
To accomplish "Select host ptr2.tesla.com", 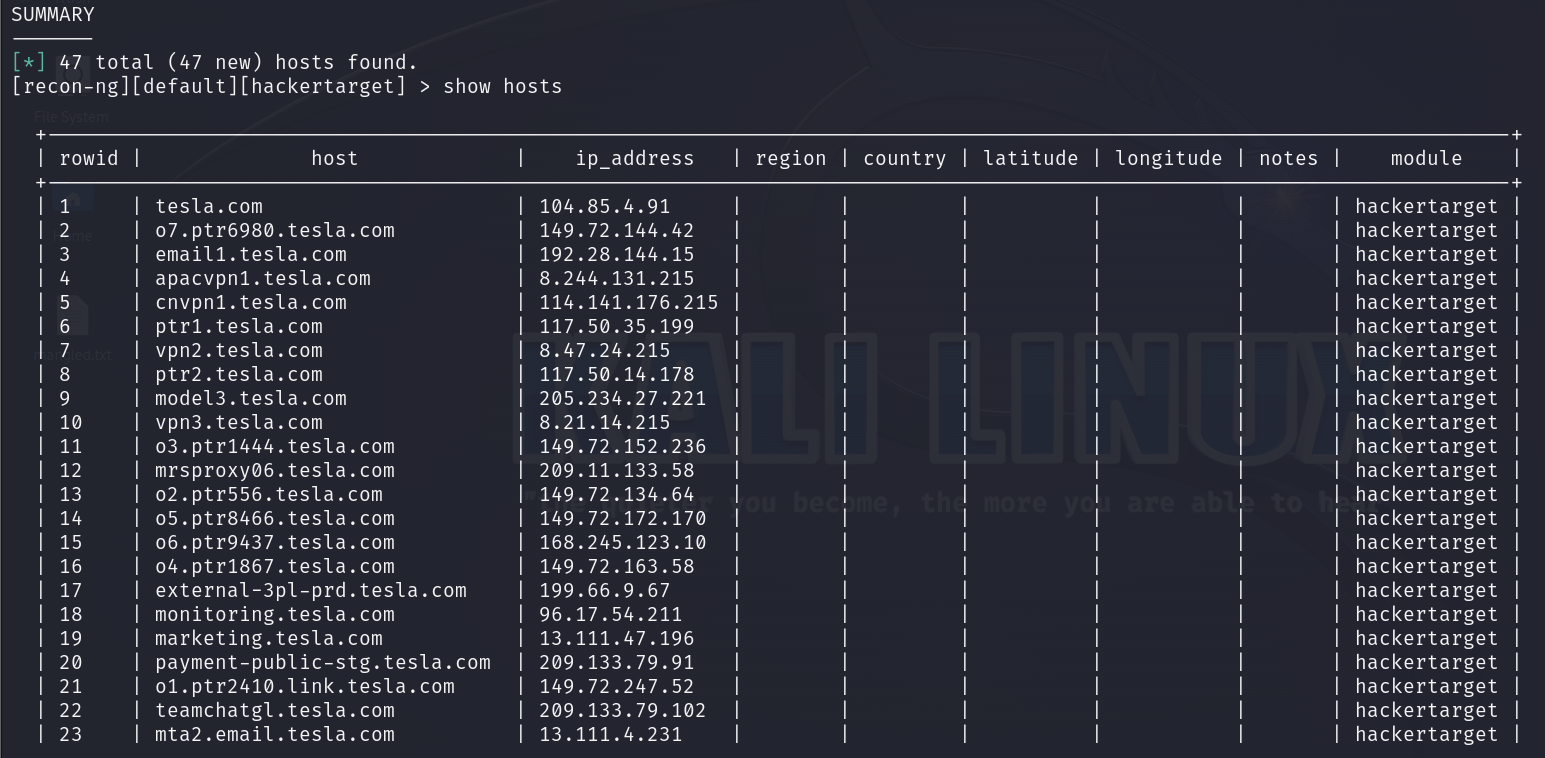I will [x=239, y=374].
